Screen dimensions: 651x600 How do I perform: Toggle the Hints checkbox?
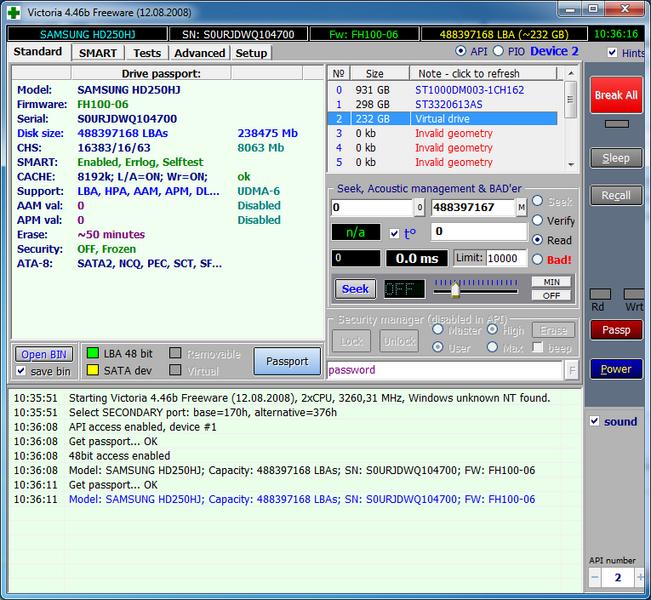tap(612, 52)
